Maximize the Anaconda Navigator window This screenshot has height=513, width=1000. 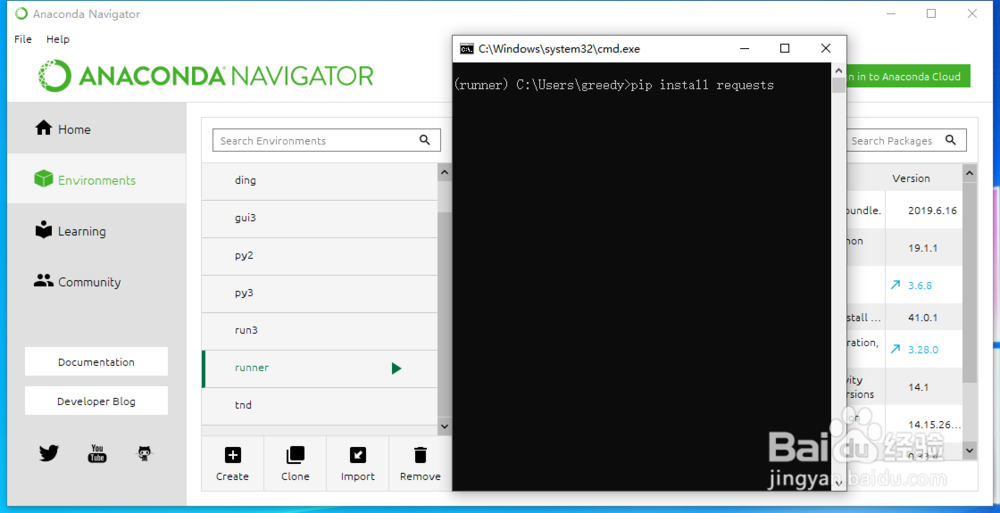[931, 13]
